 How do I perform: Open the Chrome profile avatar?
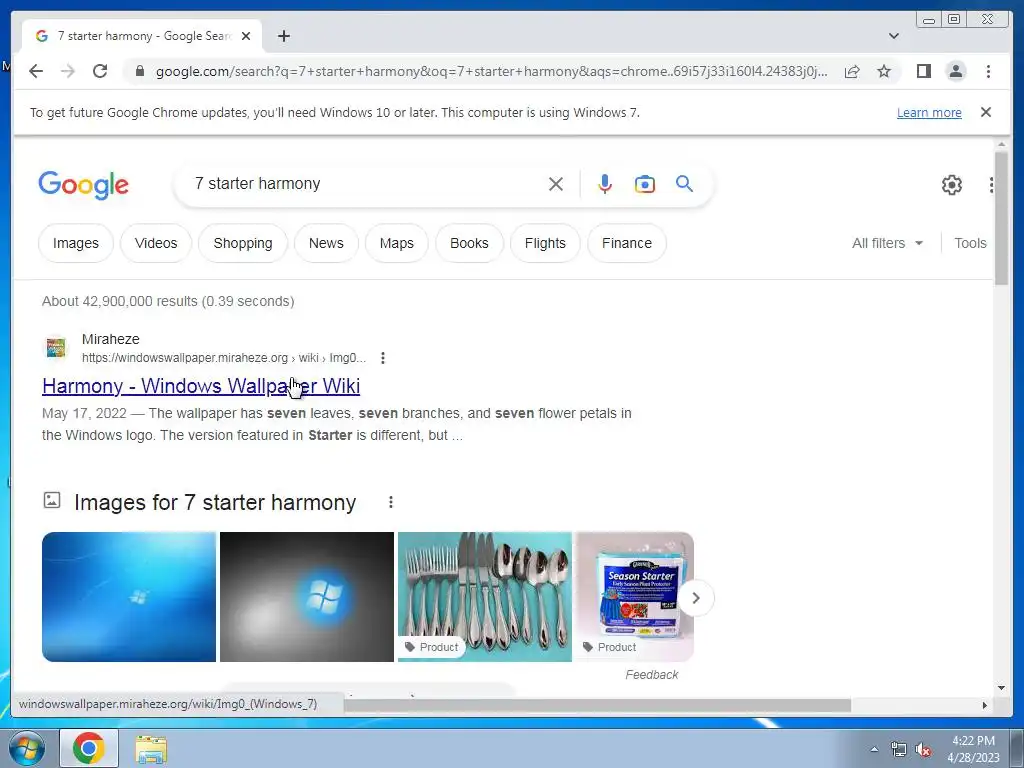[x=955, y=71]
